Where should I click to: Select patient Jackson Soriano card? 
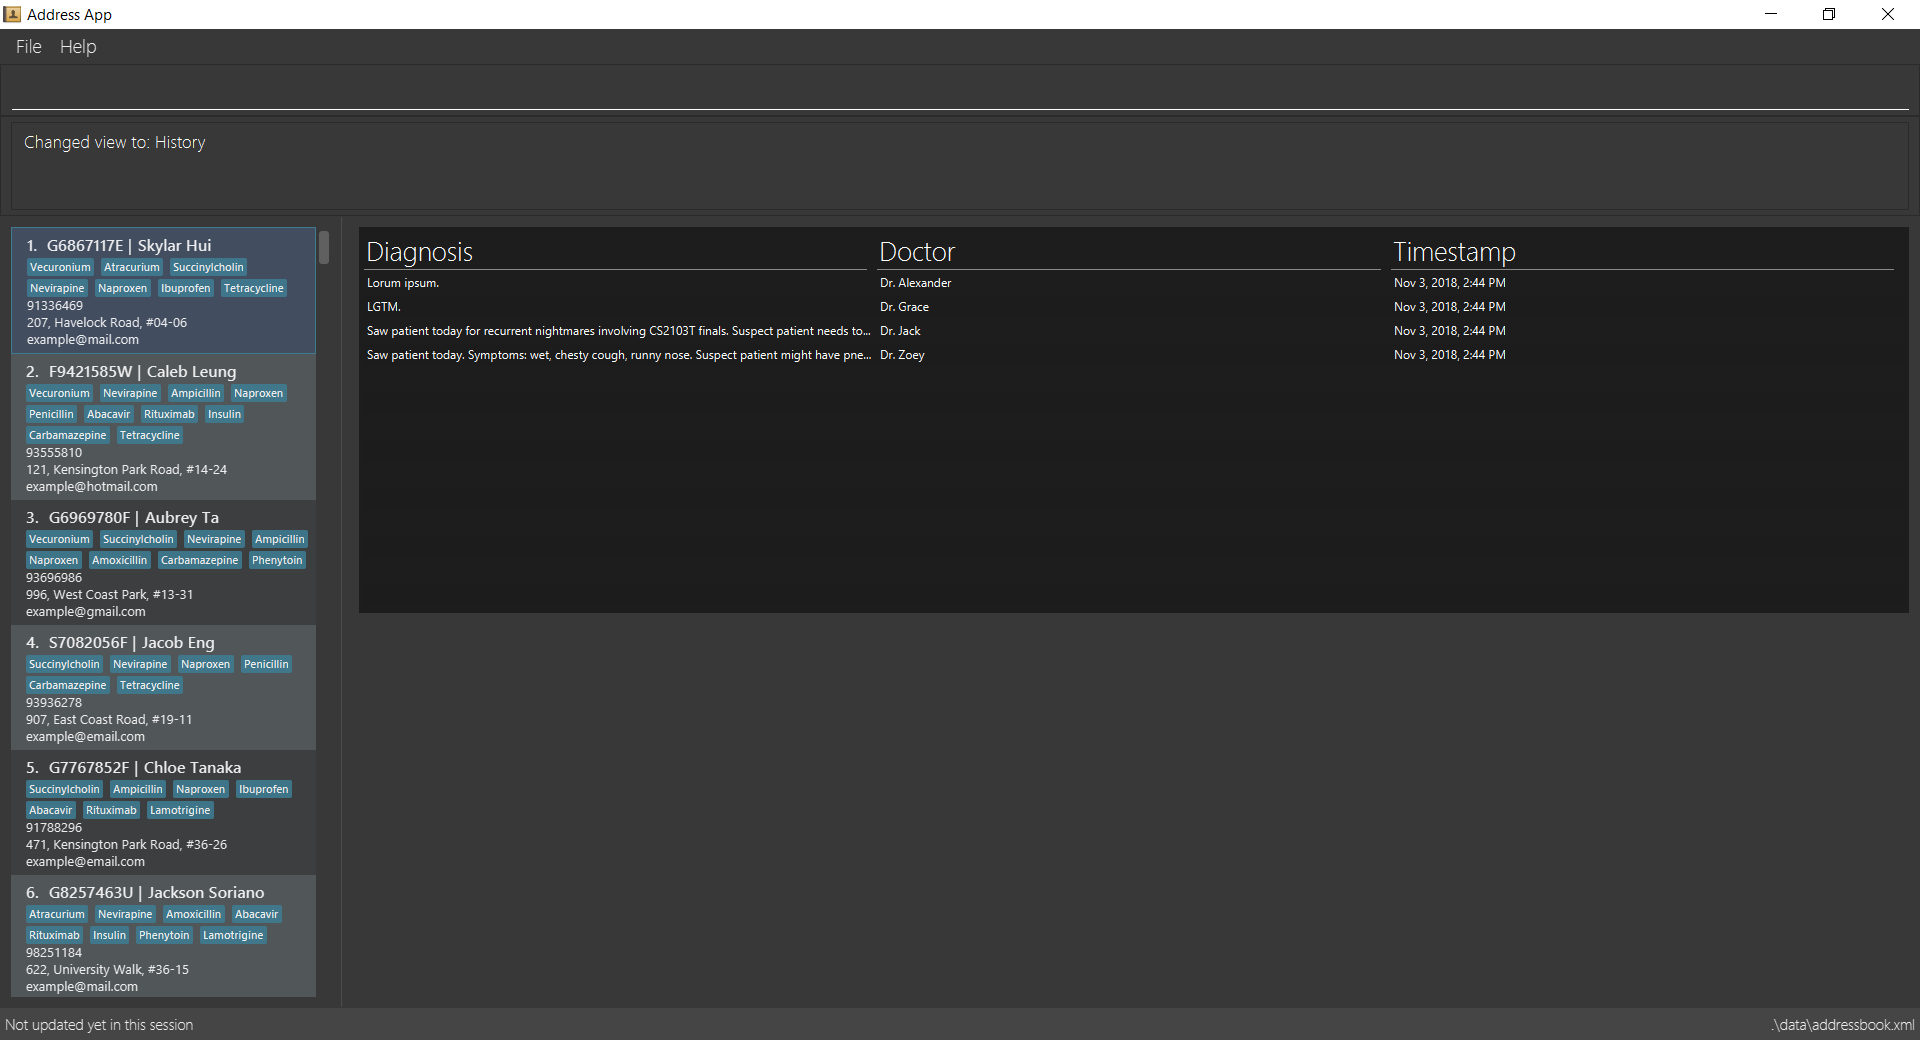pyautogui.click(x=164, y=937)
